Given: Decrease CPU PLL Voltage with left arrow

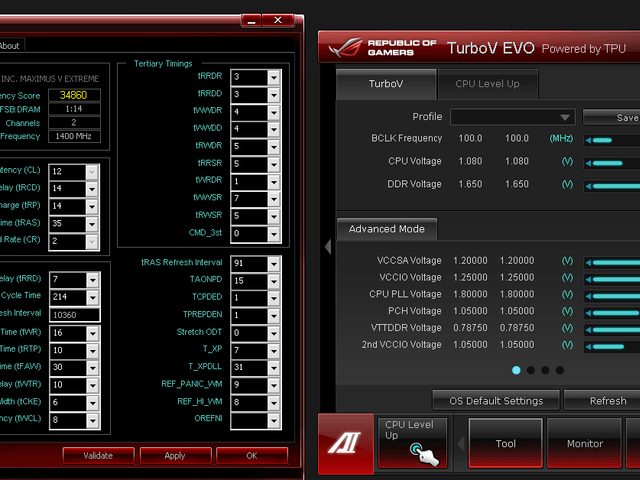Looking at the screenshot, I should [588, 296].
